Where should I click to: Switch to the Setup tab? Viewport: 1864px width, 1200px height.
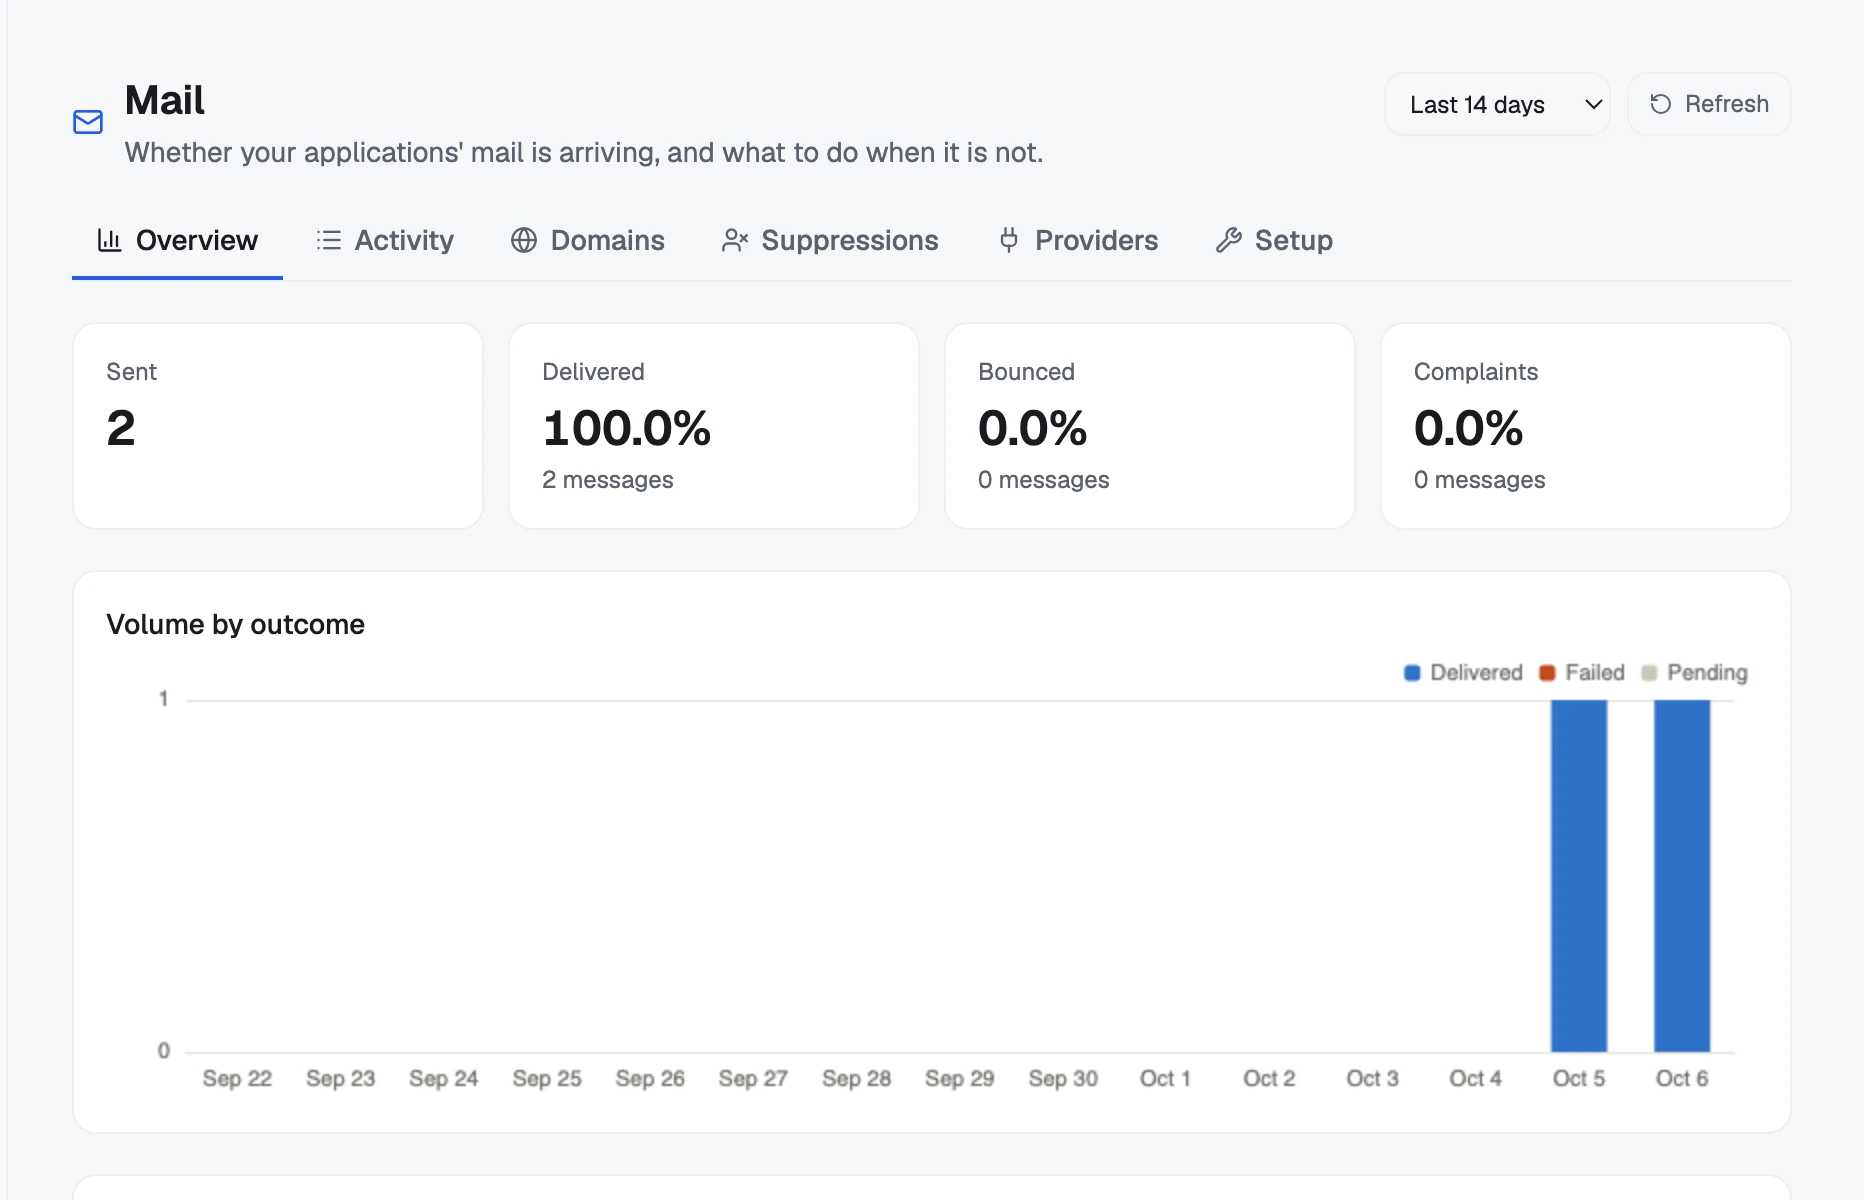click(1274, 240)
